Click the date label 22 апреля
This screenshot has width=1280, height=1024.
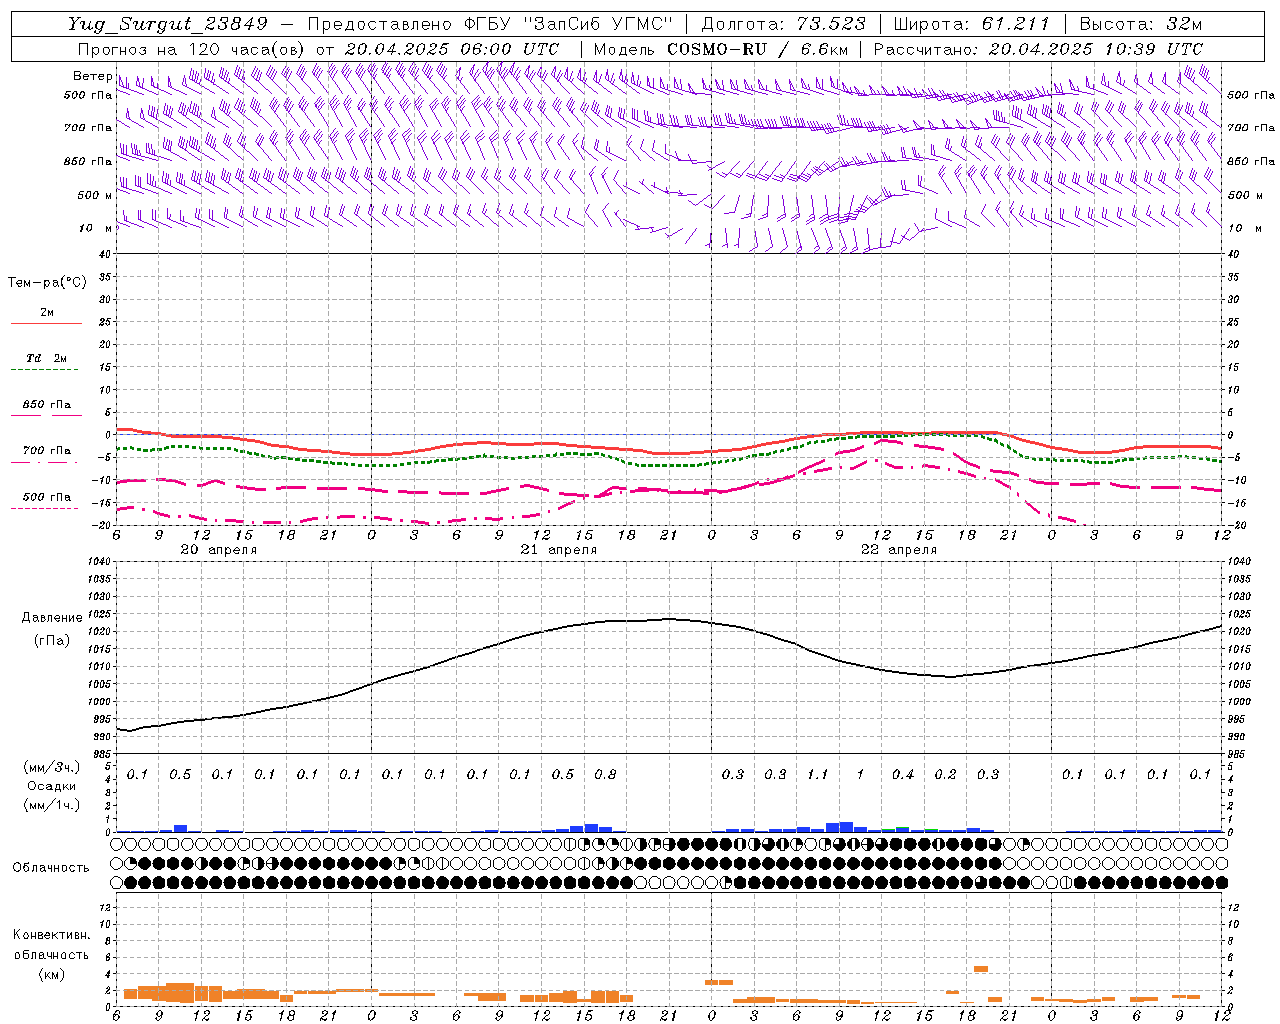(899, 550)
